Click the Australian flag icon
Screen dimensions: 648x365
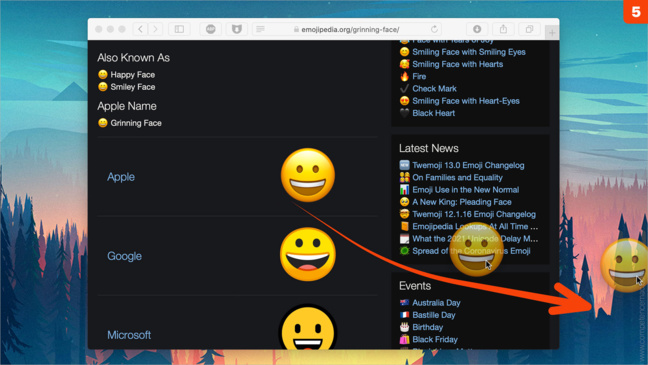[x=404, y=303]
